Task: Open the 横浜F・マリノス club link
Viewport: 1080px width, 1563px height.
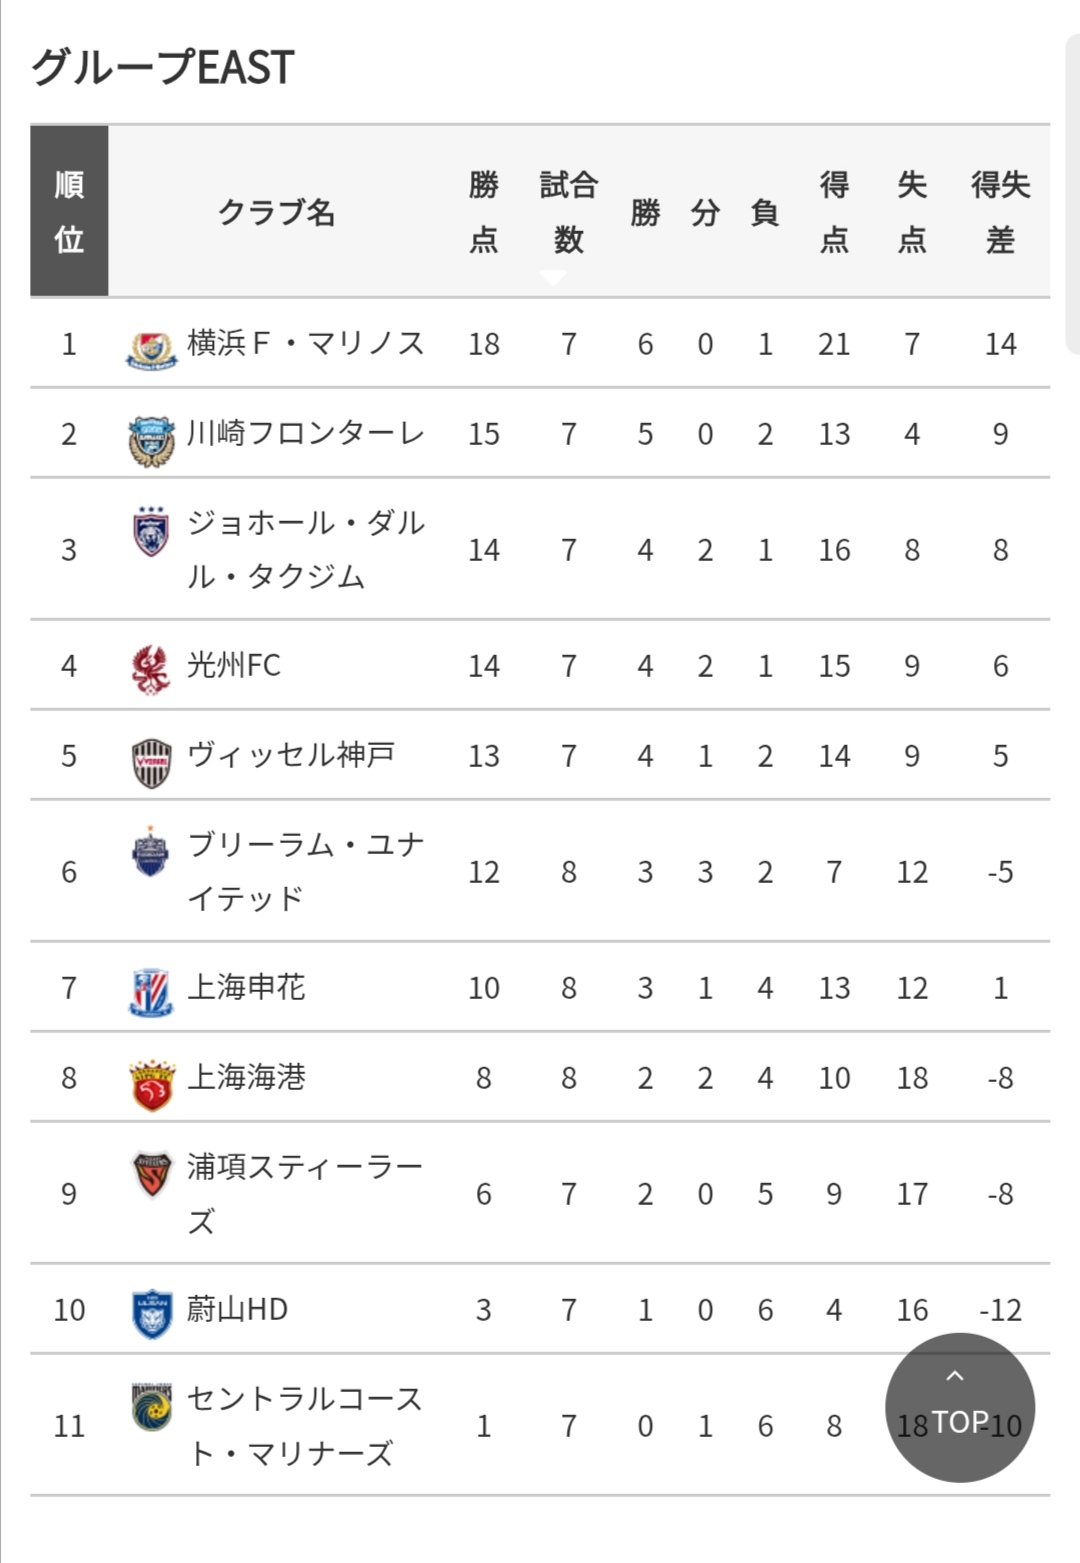Action: (x=306, y=343)
